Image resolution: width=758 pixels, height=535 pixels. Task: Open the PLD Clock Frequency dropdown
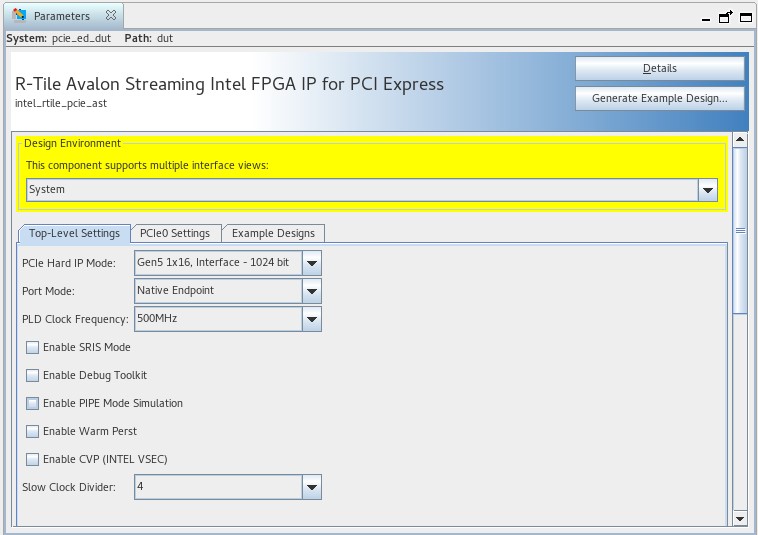(312, 319)
